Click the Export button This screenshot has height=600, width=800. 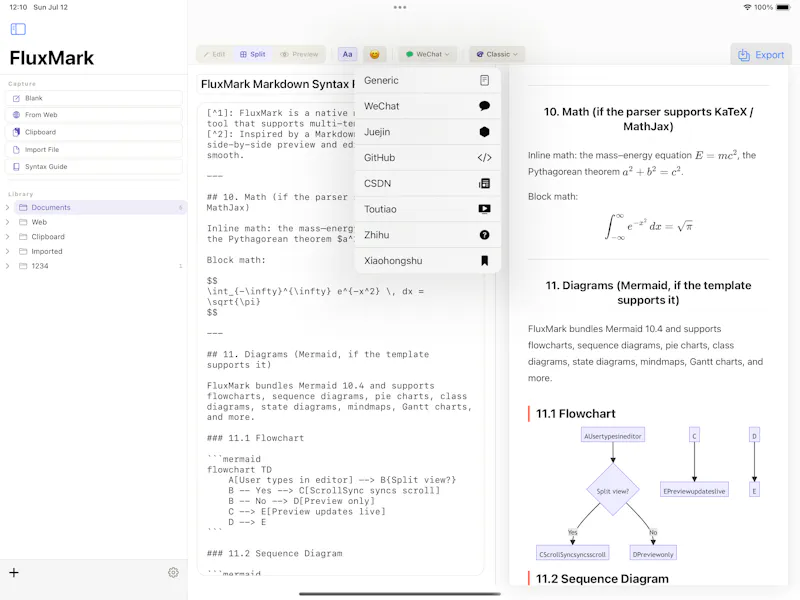[761, 55]
